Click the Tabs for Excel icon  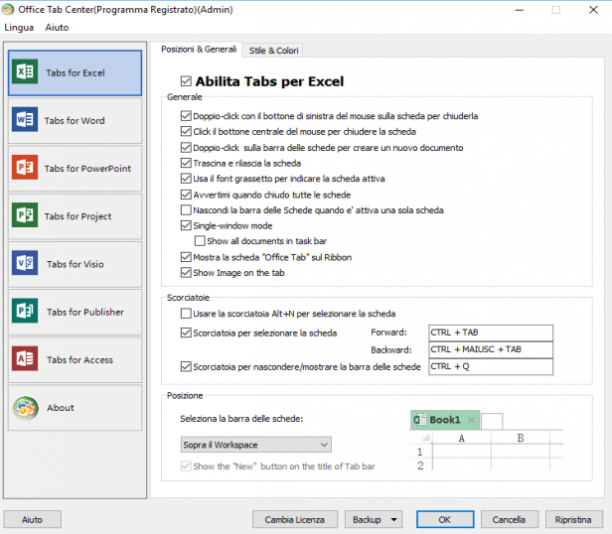pos(25,71)
